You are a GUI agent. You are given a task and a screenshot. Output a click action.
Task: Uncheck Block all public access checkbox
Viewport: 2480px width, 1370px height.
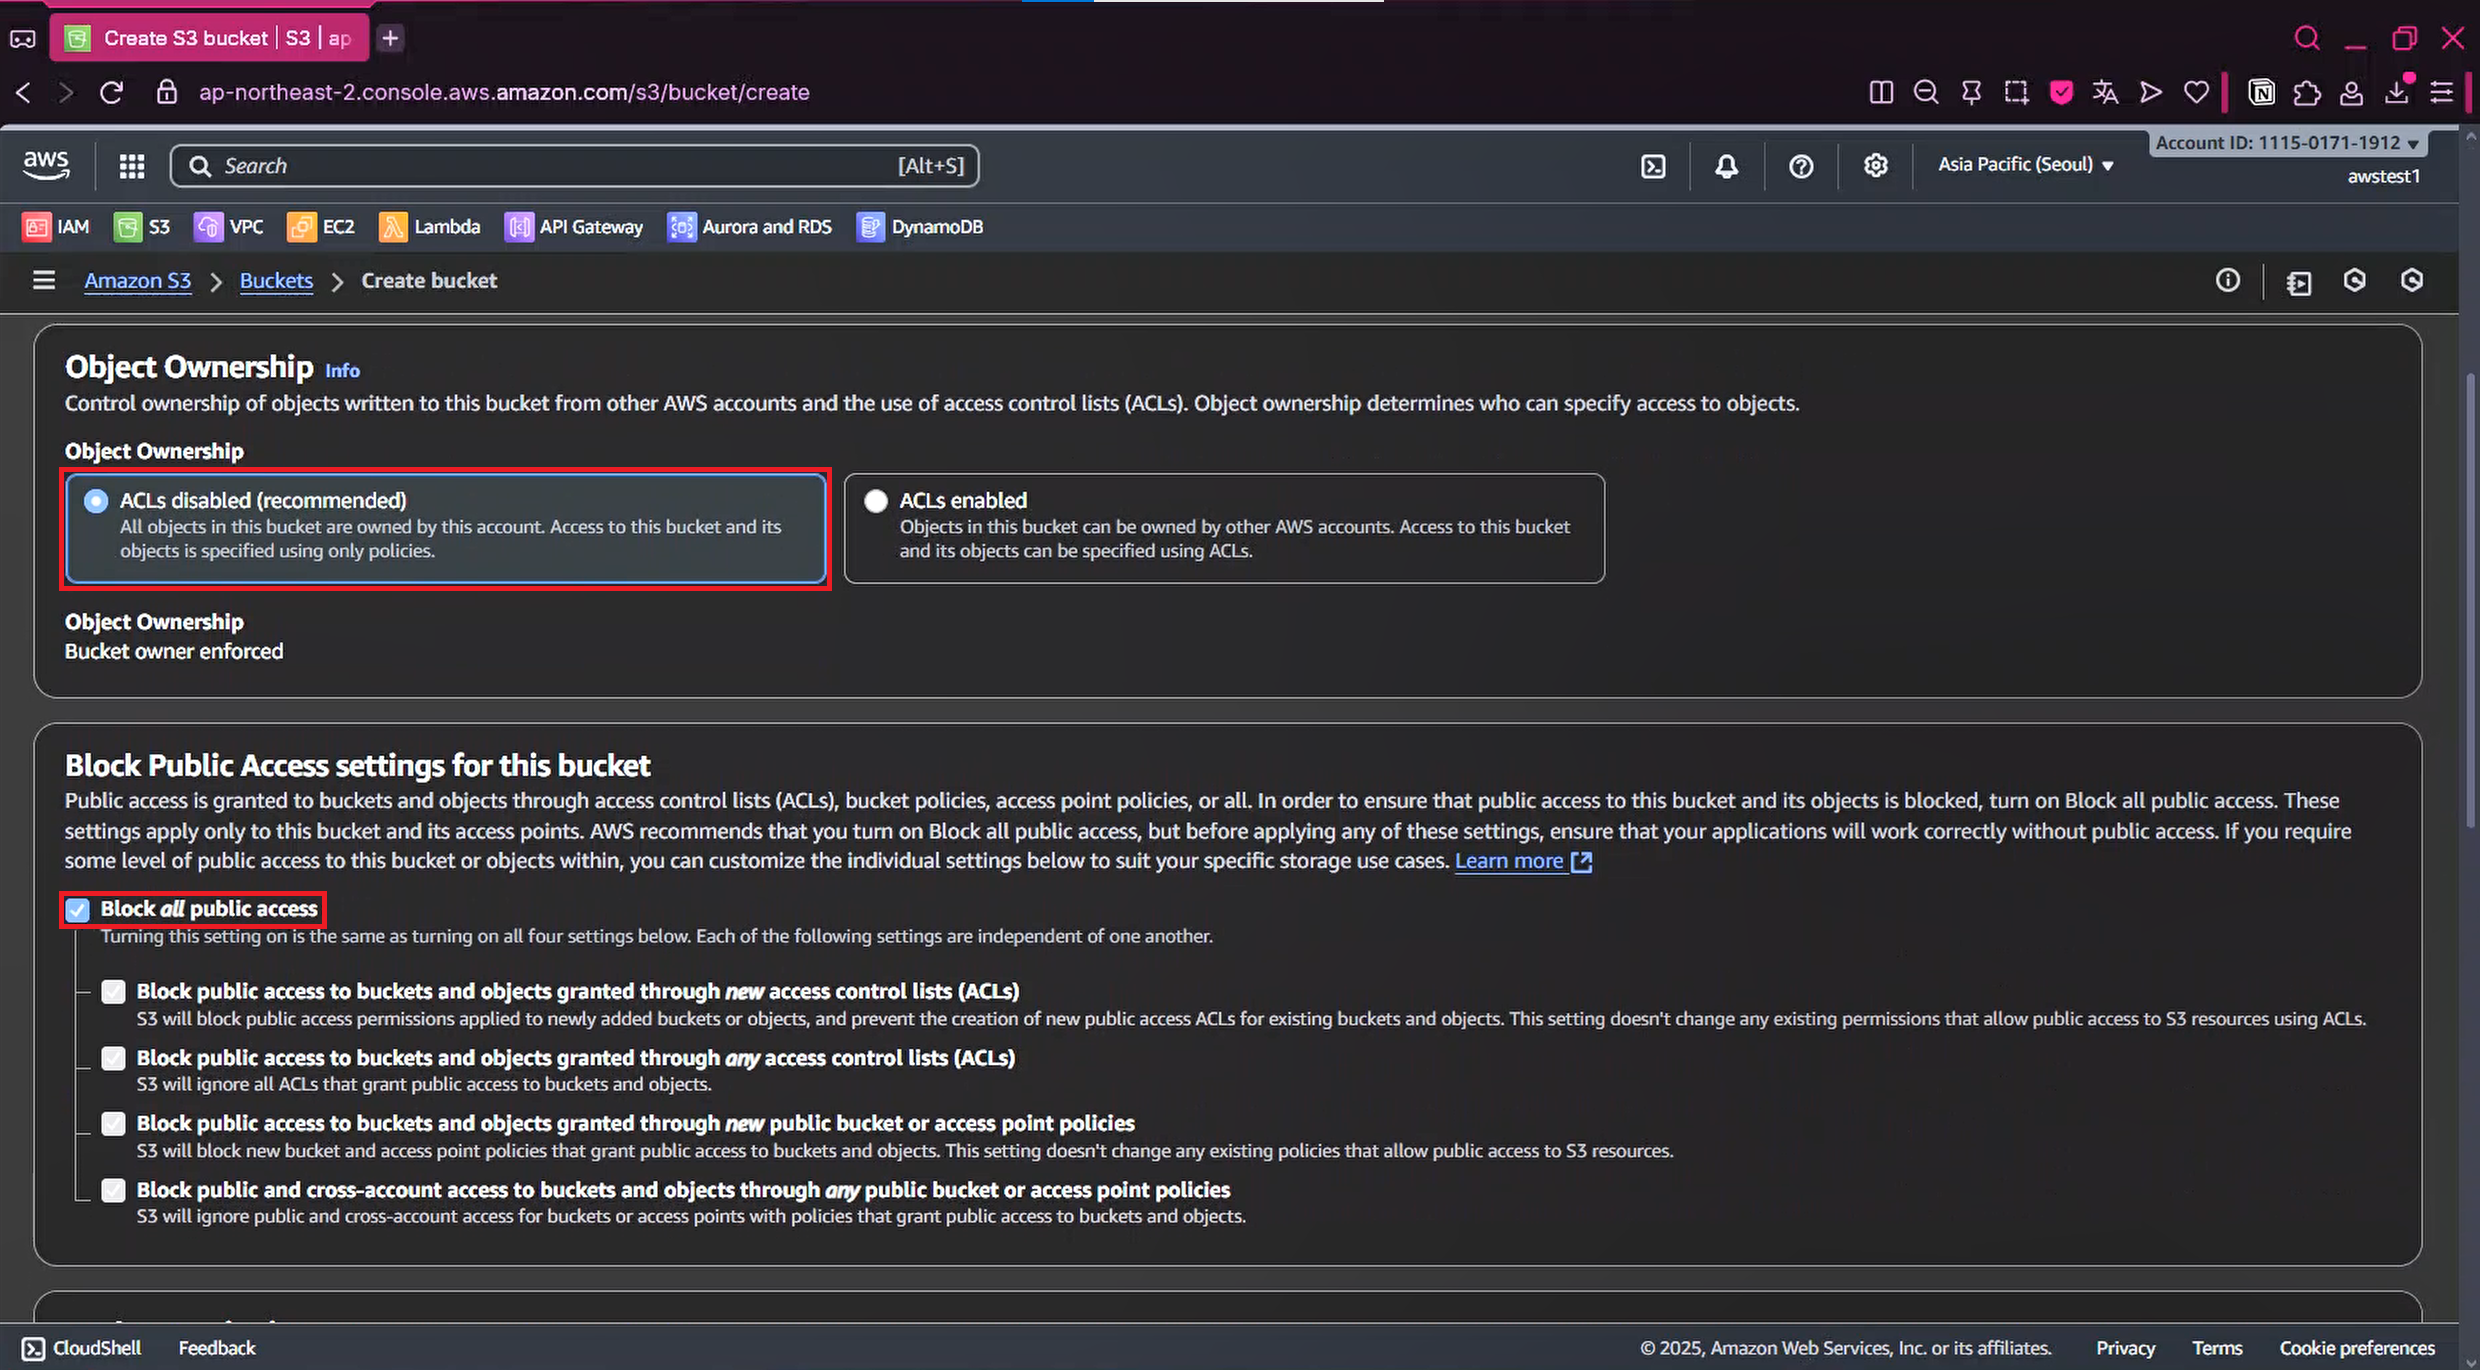click(x=78, y=909)
